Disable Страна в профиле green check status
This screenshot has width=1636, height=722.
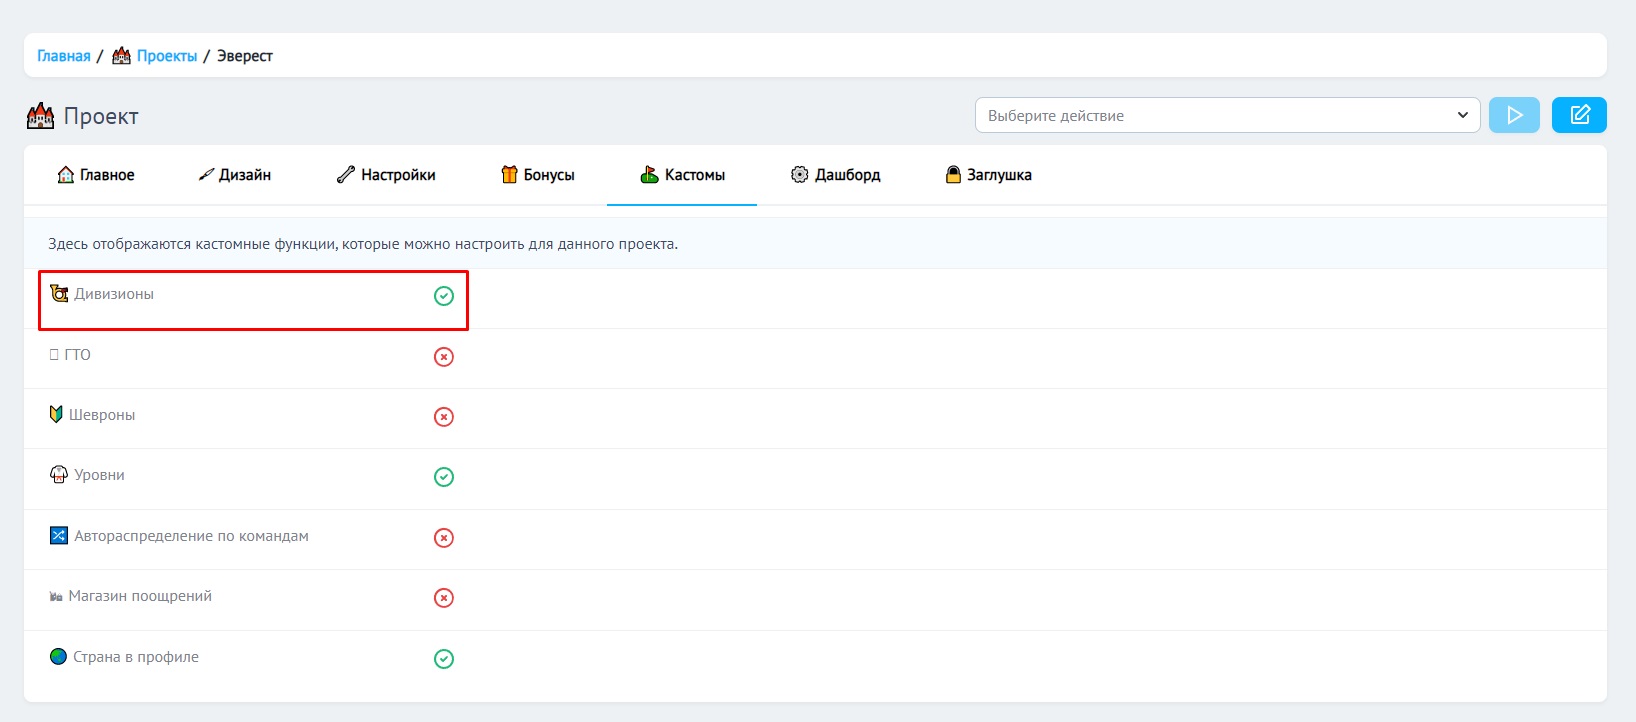point(444,659)
